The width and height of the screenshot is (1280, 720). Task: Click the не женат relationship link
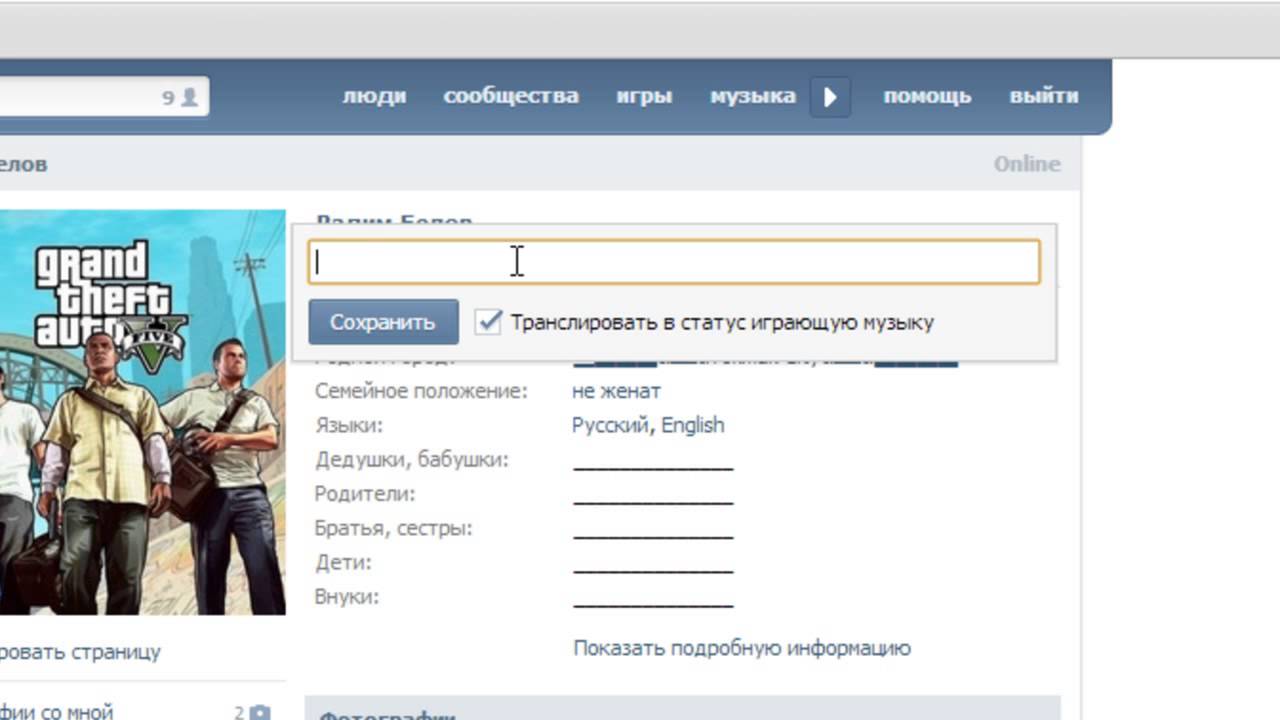tap(616, 391)
